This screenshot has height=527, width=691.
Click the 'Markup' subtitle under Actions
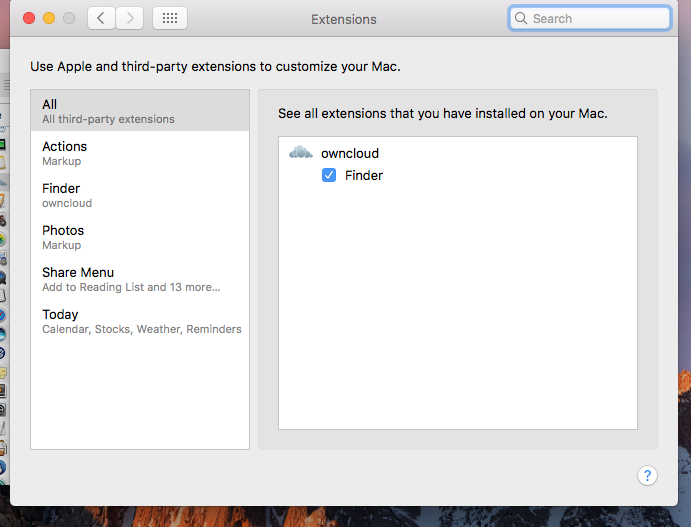pos(62,161)
